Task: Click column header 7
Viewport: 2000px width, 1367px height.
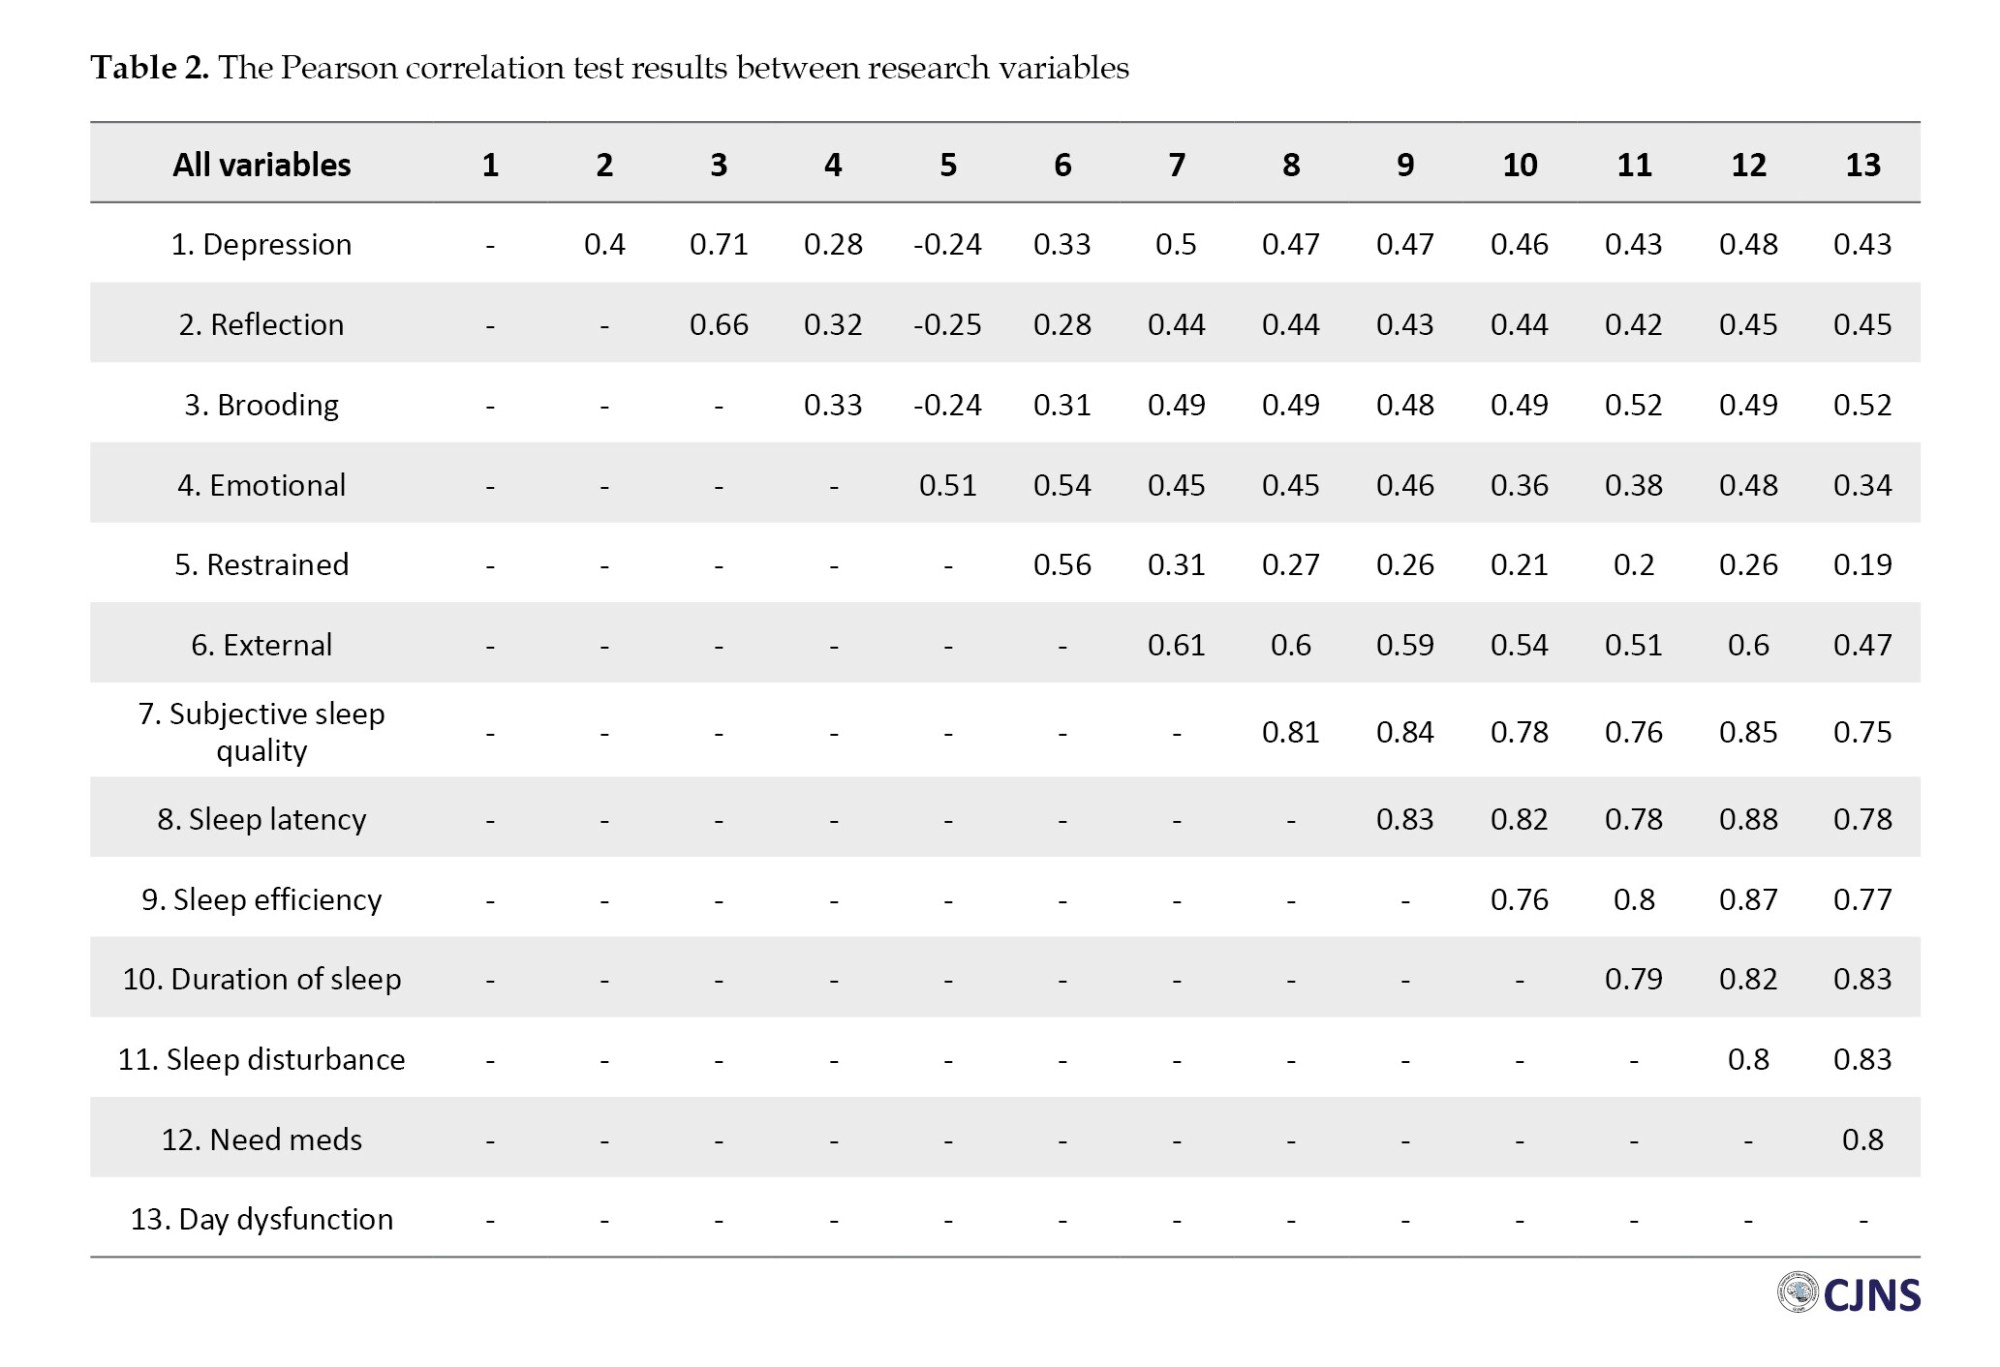Action: 1177,164
